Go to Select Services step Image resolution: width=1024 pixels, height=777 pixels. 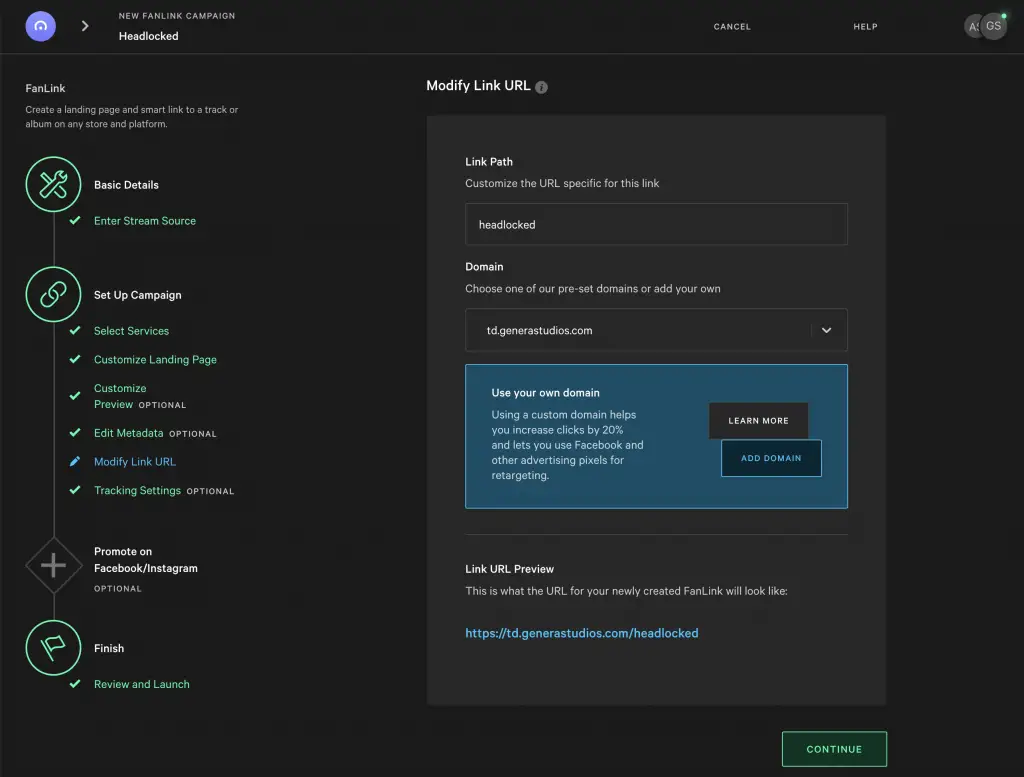[131, 331]
